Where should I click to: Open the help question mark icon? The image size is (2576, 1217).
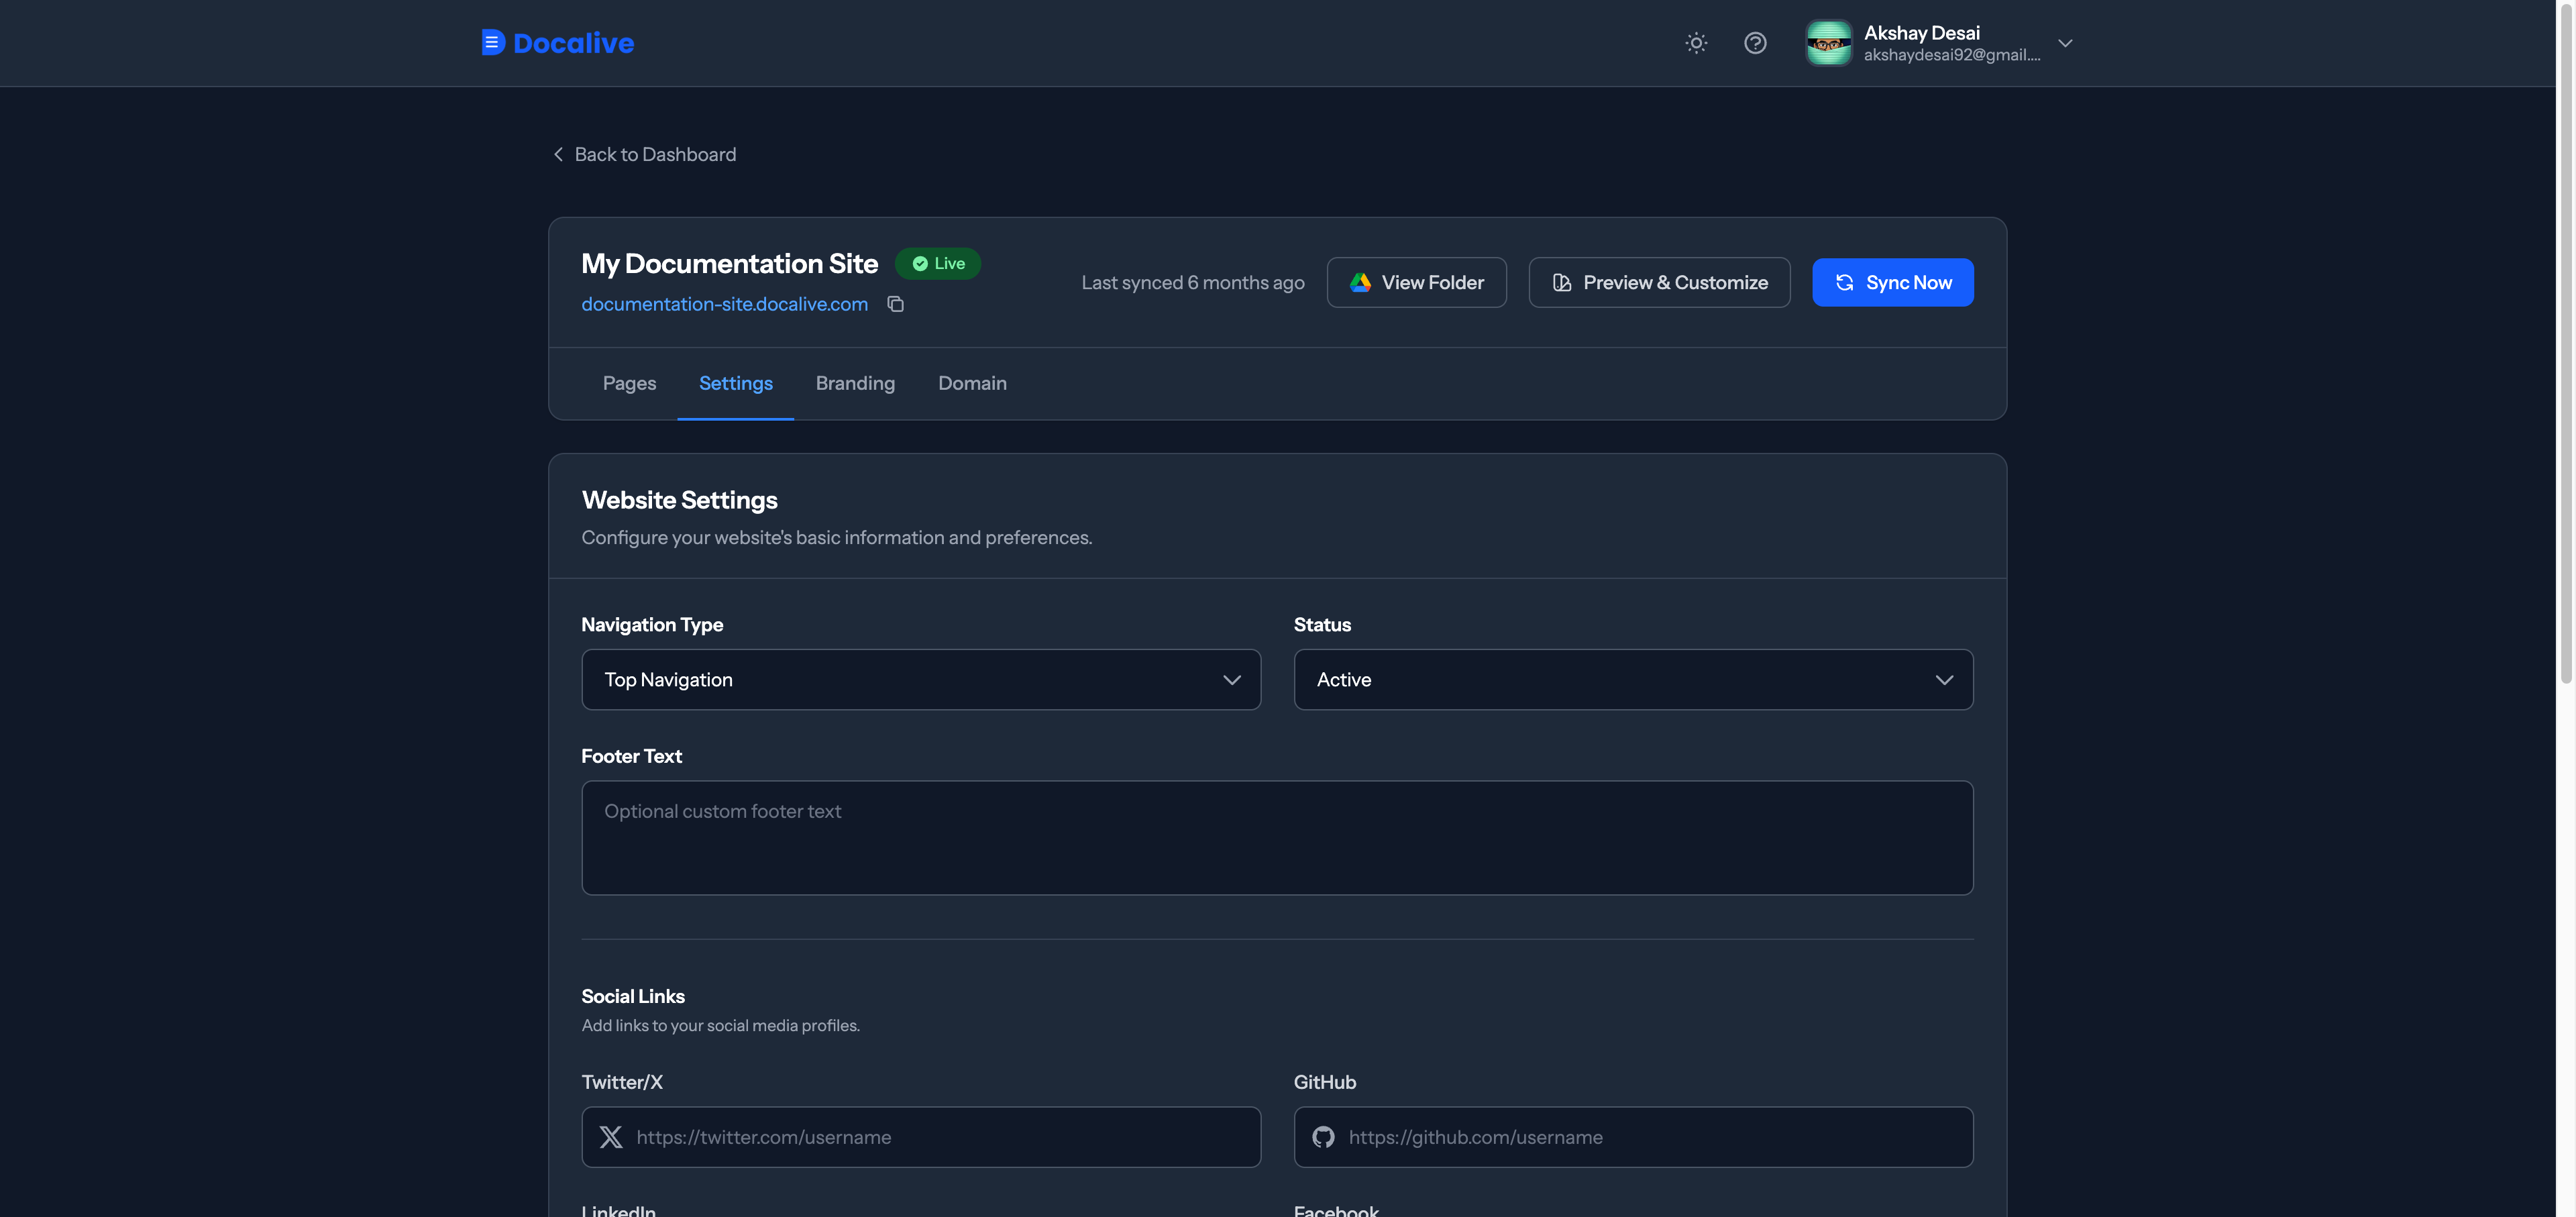(1755, 43)
